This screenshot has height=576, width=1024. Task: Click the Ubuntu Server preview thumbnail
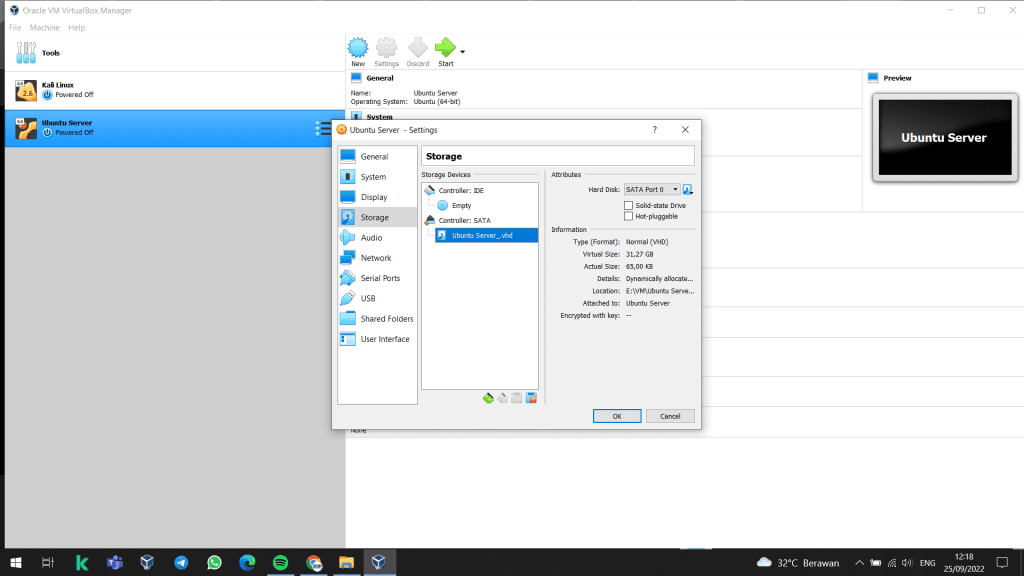click(943, 138)
